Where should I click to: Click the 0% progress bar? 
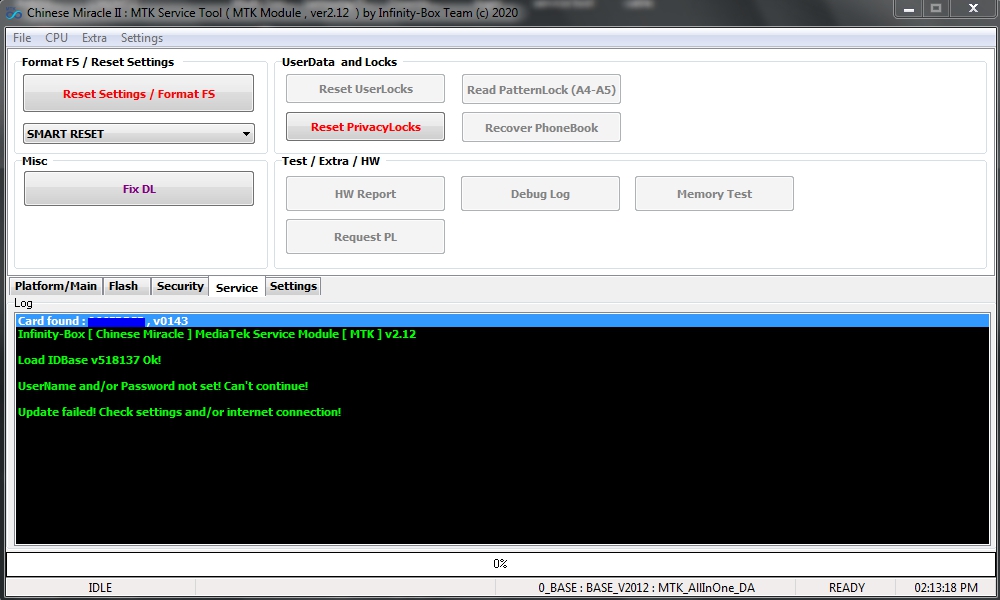click(x=500, y=564)
